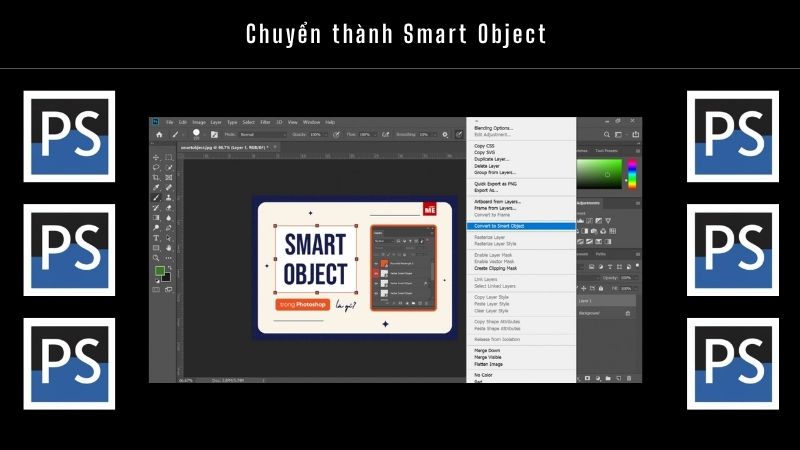Select the Dodge tool
The height and width of the screenshot is (450, 800).
(156, 228)
